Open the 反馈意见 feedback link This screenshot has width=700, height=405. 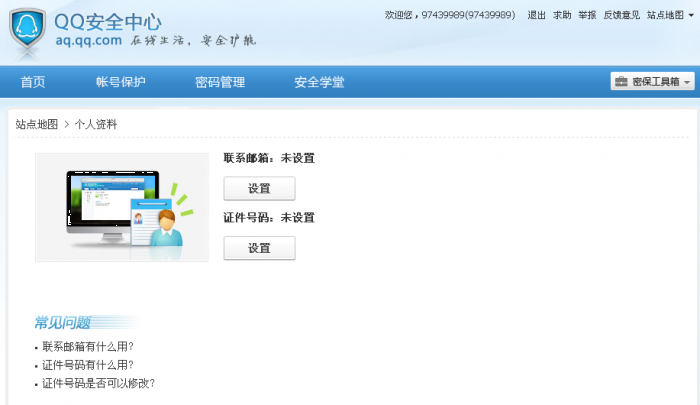tap(621, 15)
